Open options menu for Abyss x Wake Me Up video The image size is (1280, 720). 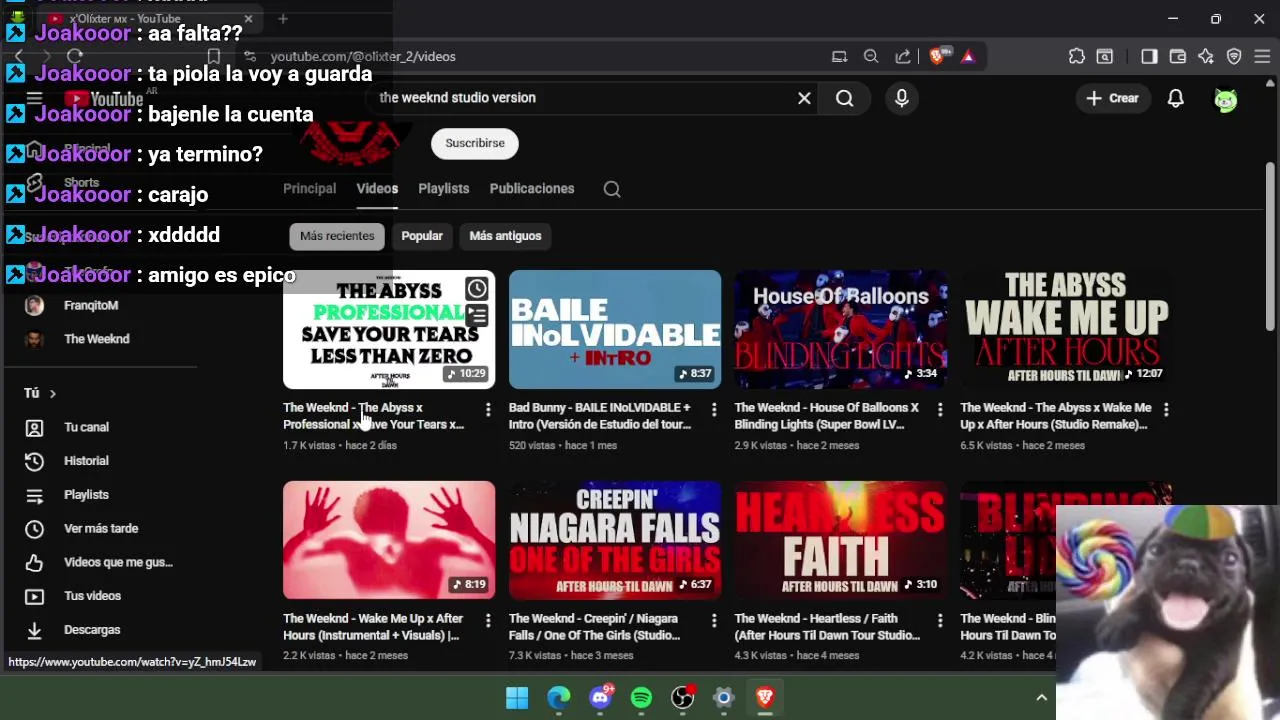coord(1166,409)
